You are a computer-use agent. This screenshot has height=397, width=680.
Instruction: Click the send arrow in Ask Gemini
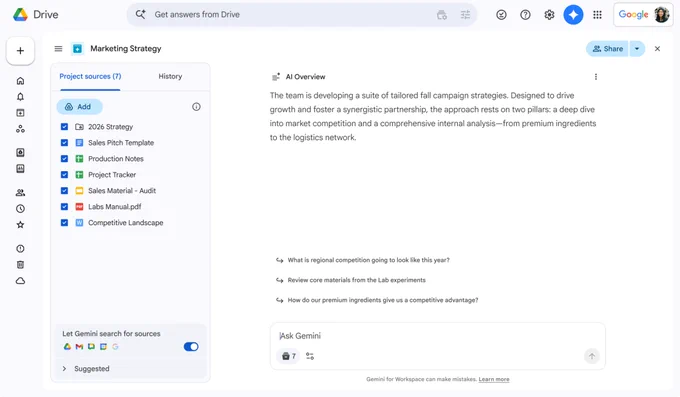click(x=592, y=356)
